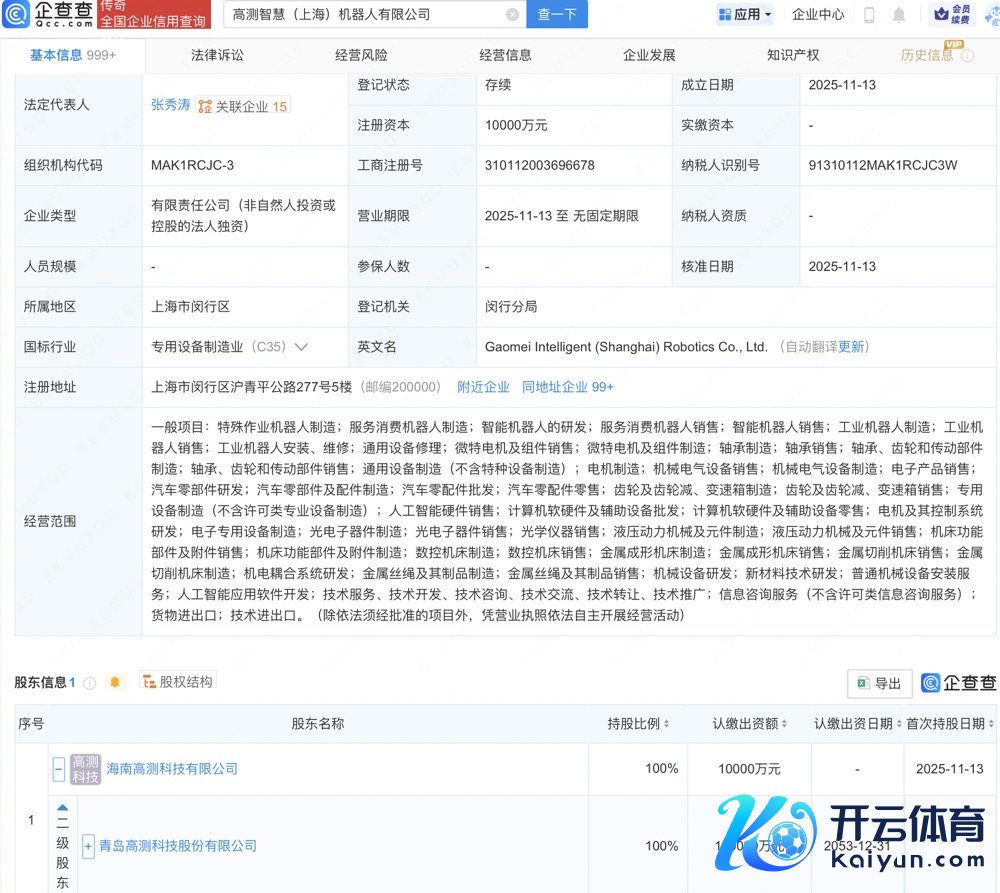Collapse the 海南高测科技有限公司 shareholder row

(x=59, y=769)
